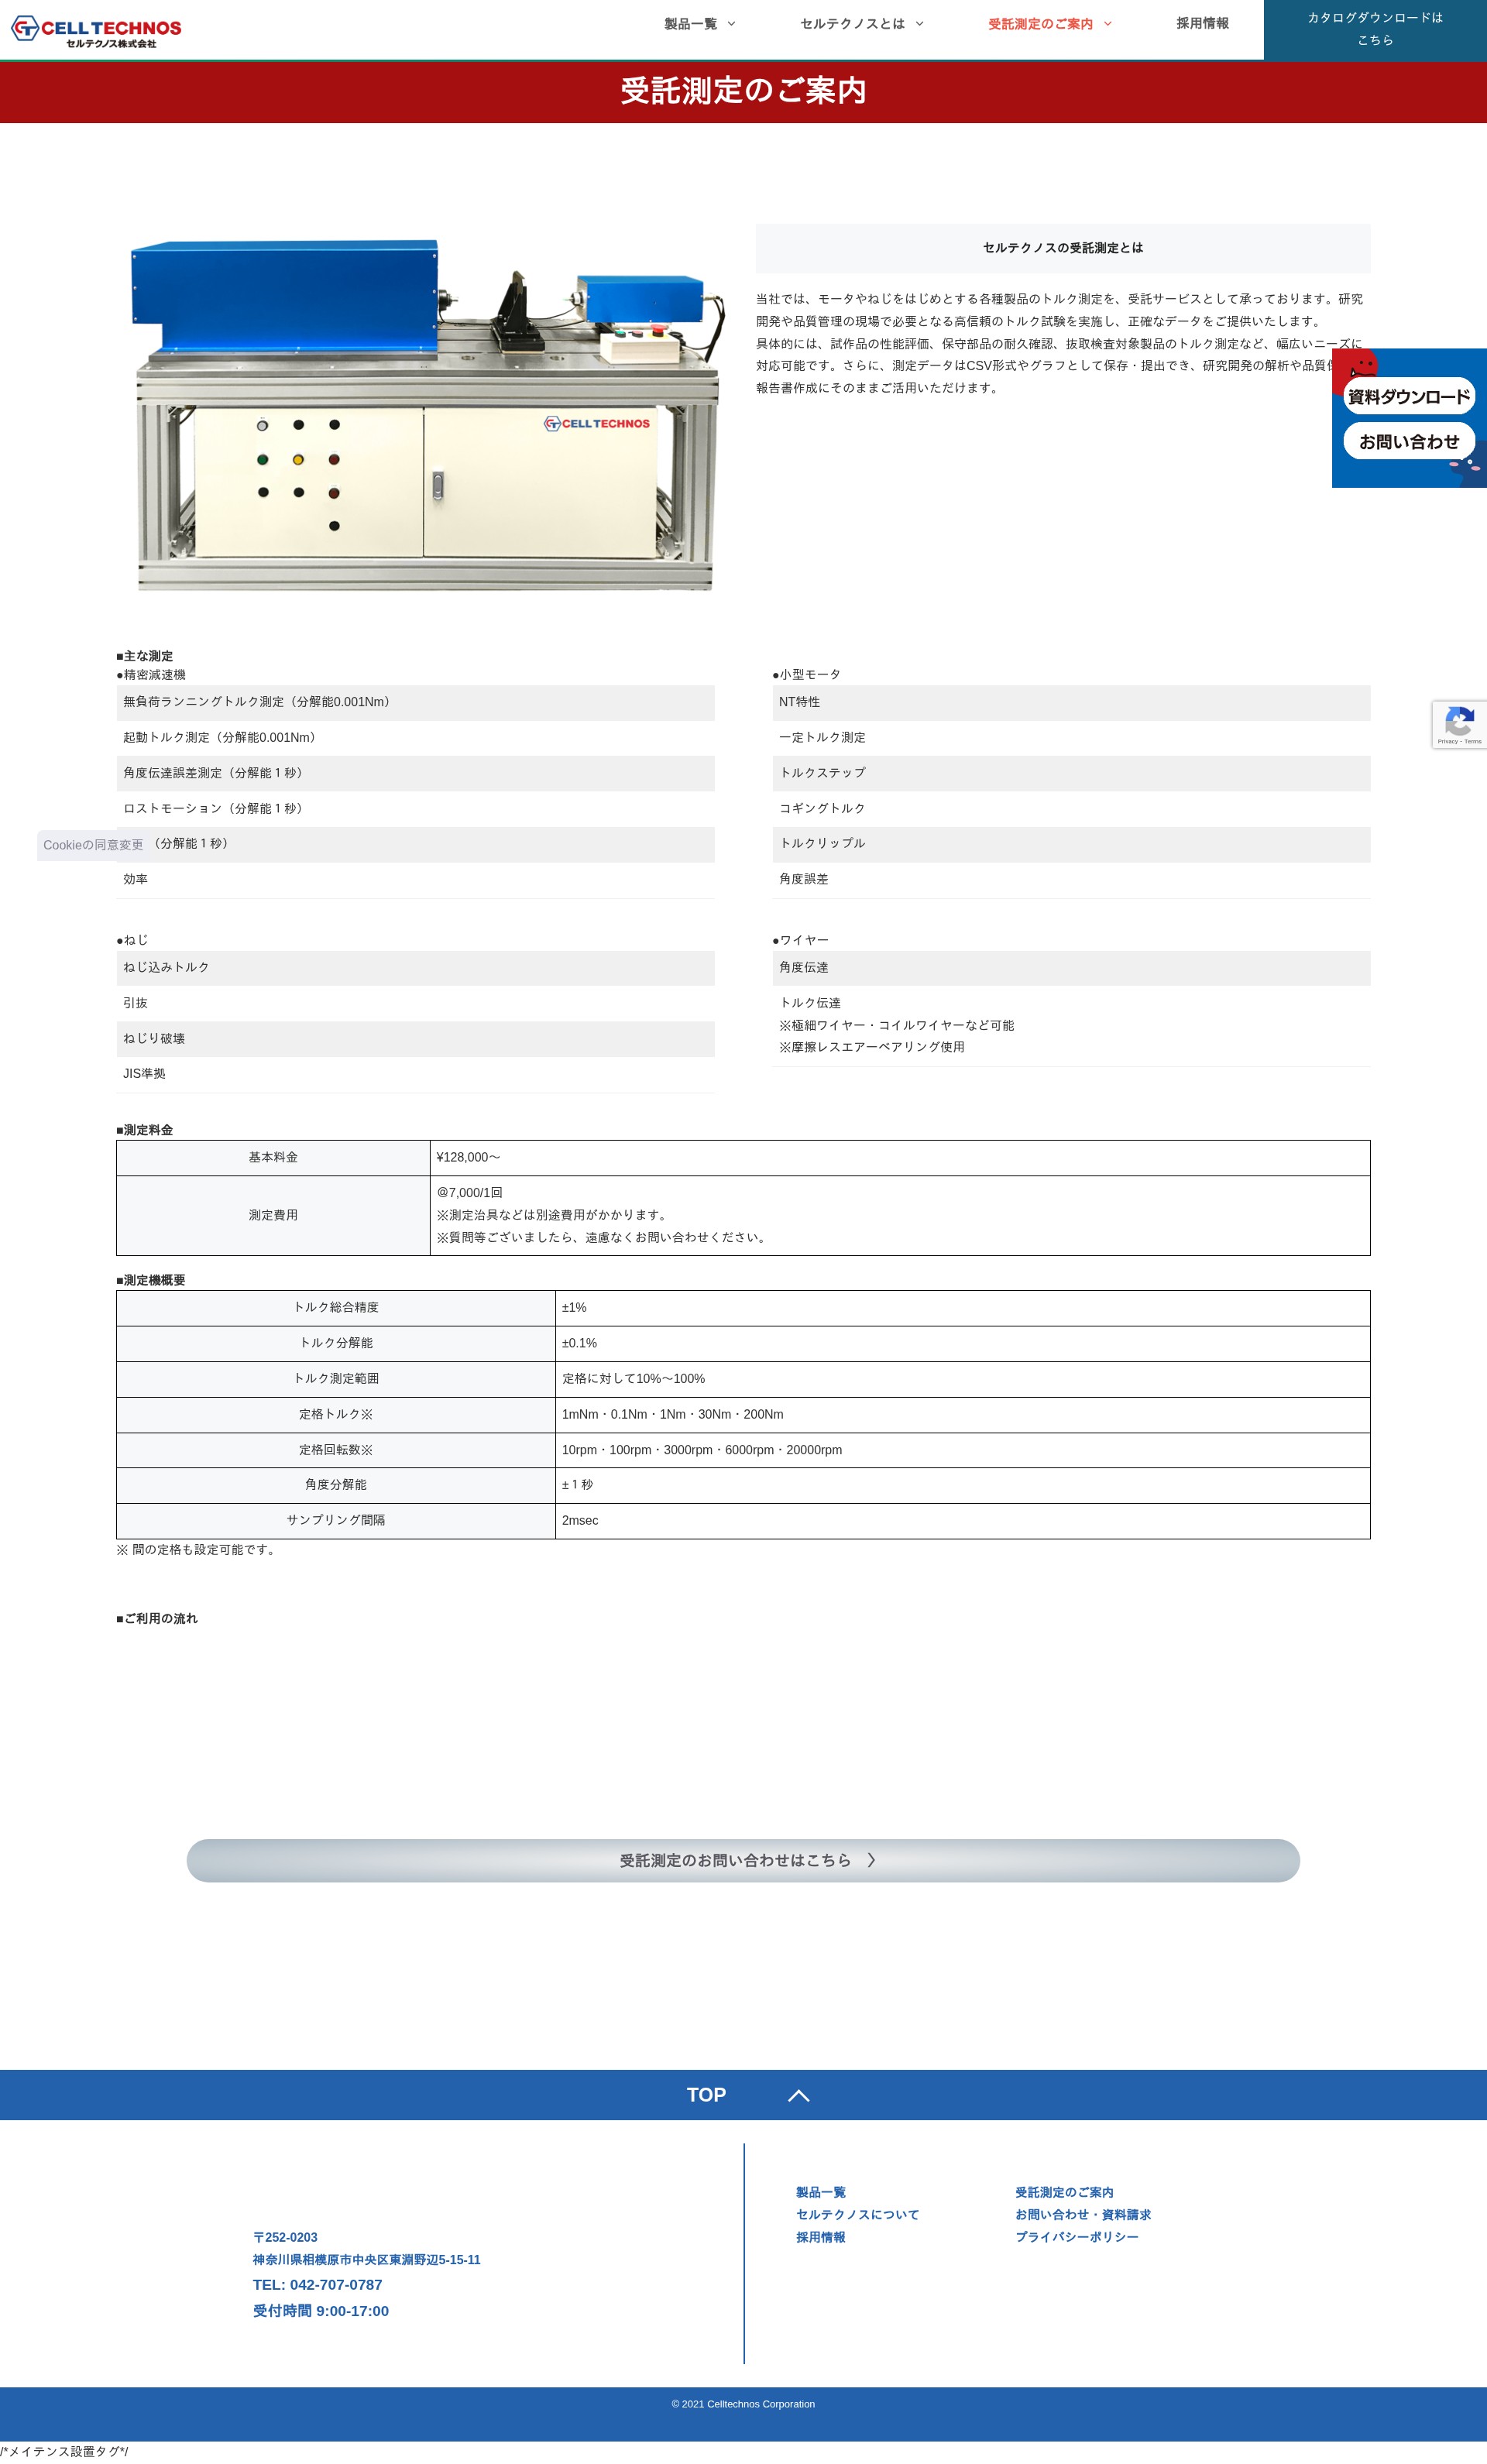Click the 受託測定のご案内 page title banner
Image resolution: width=1487 pixels, height=2464 pixels.
743,91
